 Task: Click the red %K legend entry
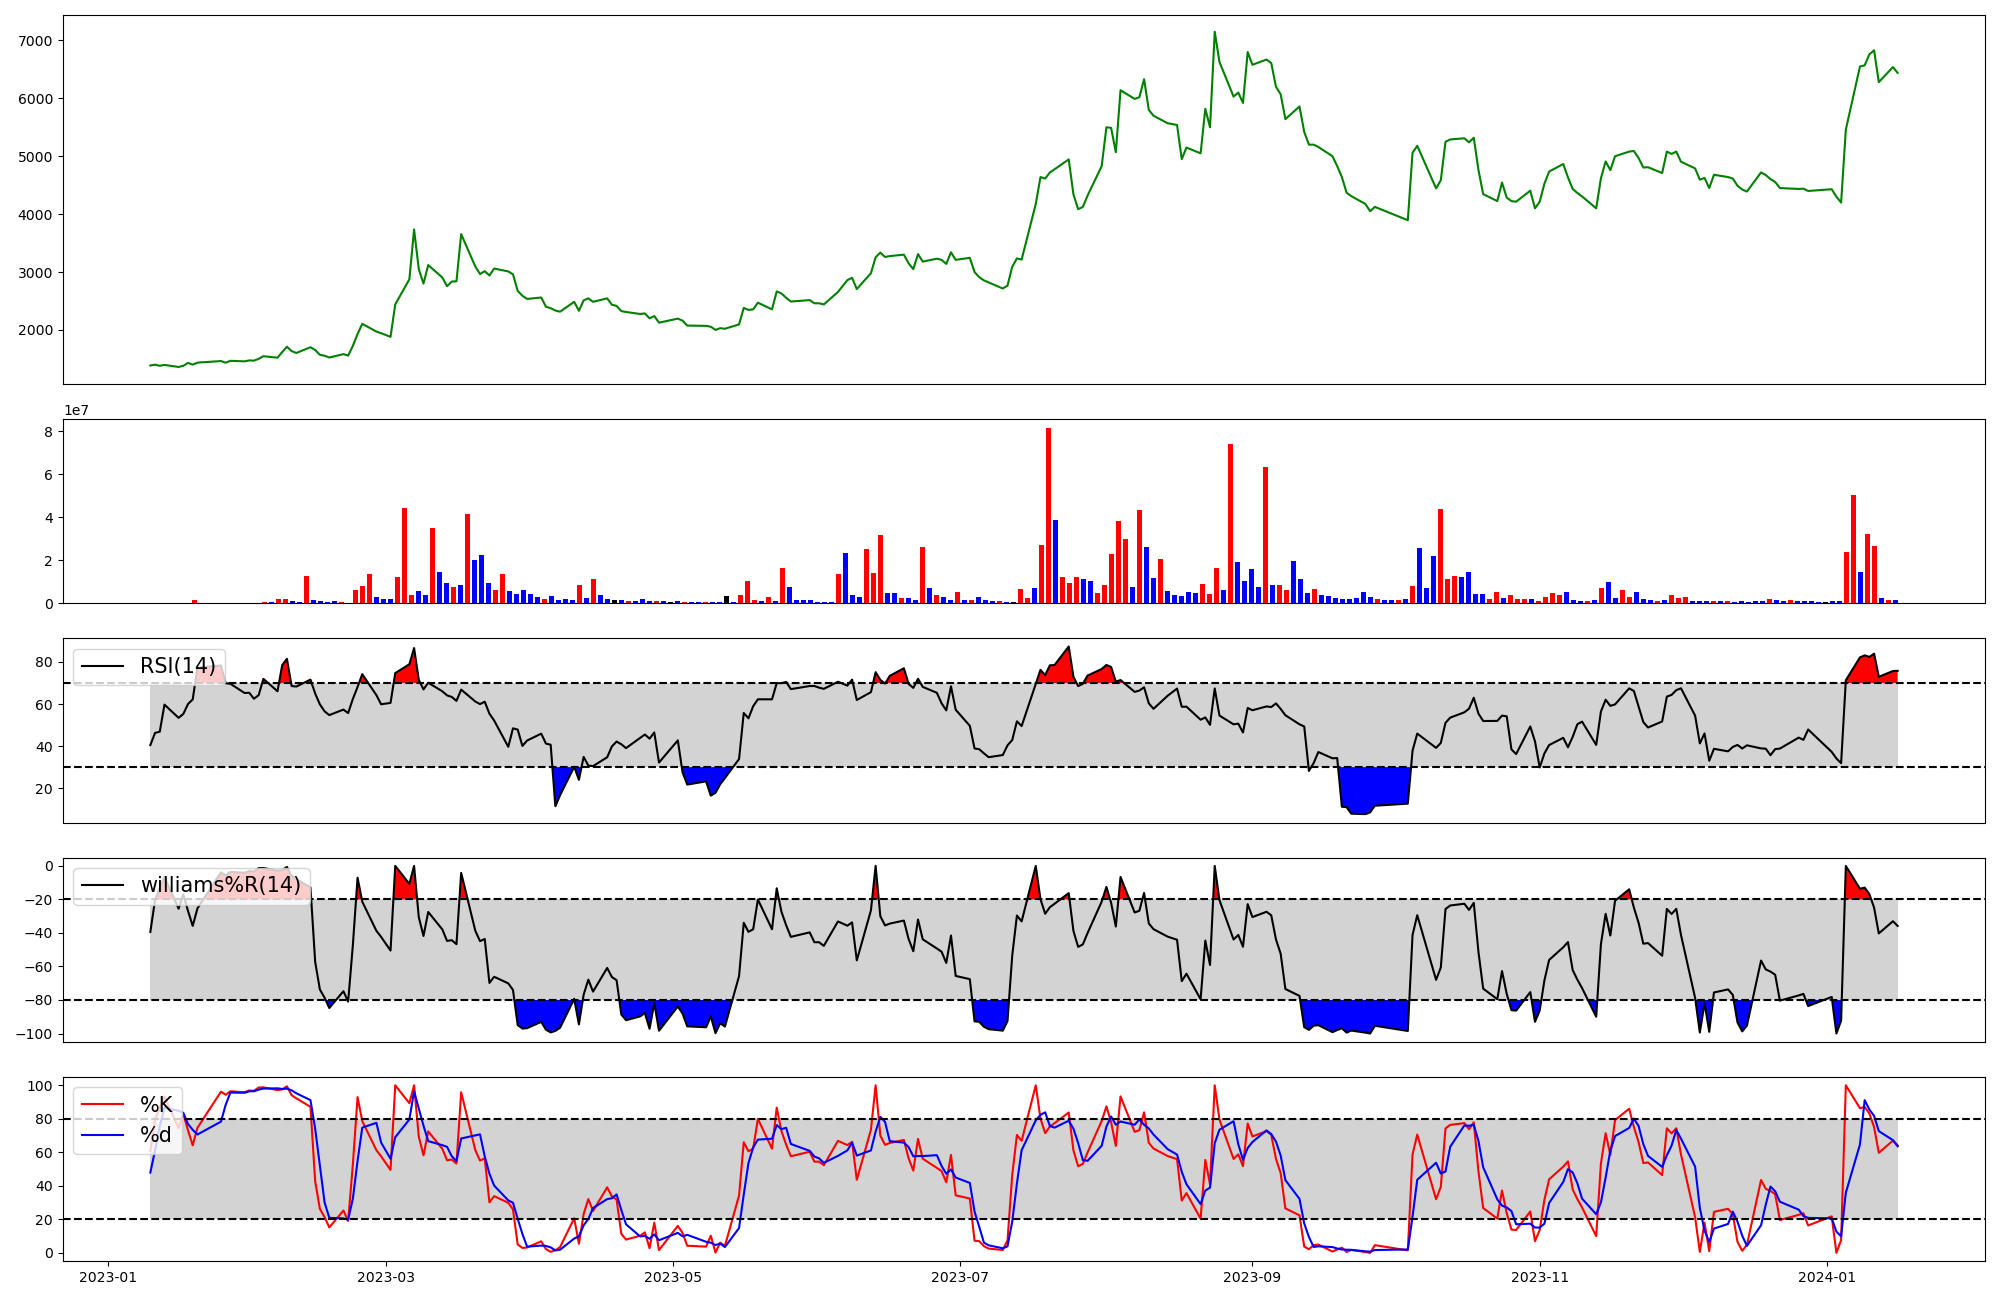(156, 1104)
